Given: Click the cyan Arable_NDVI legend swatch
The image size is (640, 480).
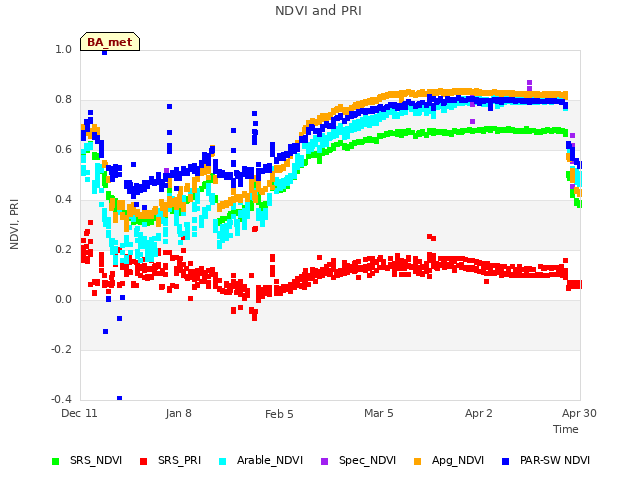Looking at the screenshot, I should pyautogui.click(x=222, y=461).
